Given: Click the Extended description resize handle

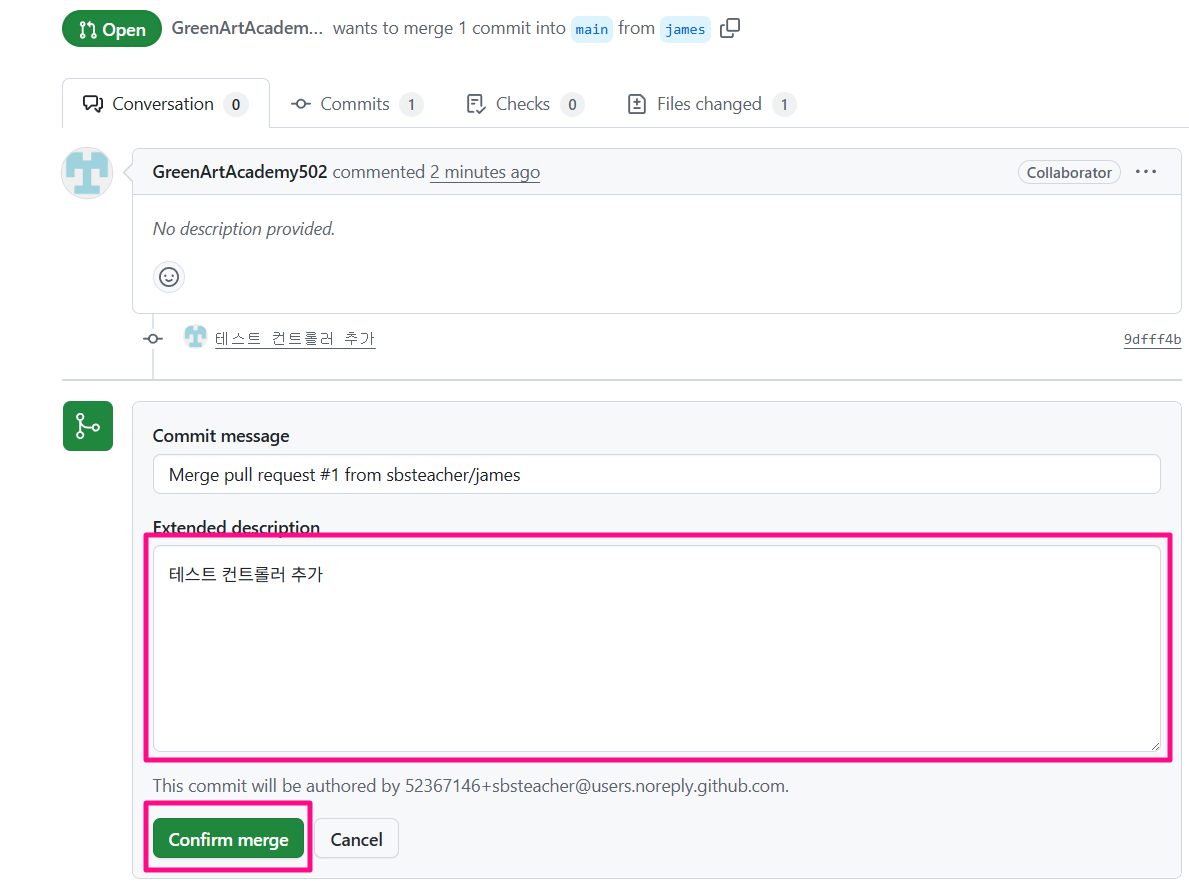Looking at the screenshot, I should point(1155,746).
